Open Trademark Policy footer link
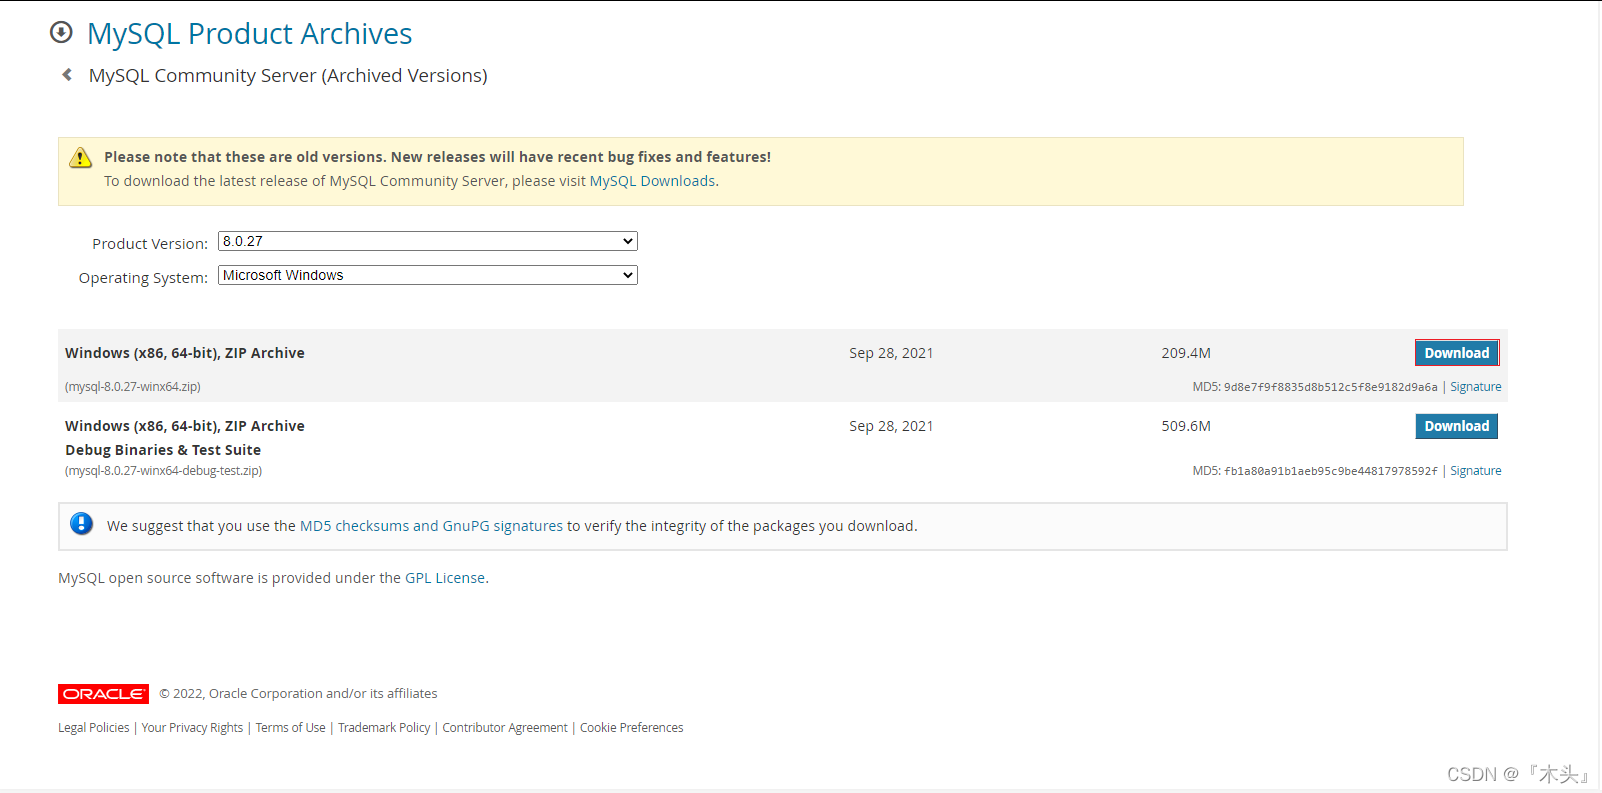The height and width of the screenshot is (793, 1602). [x=384, y=728]
